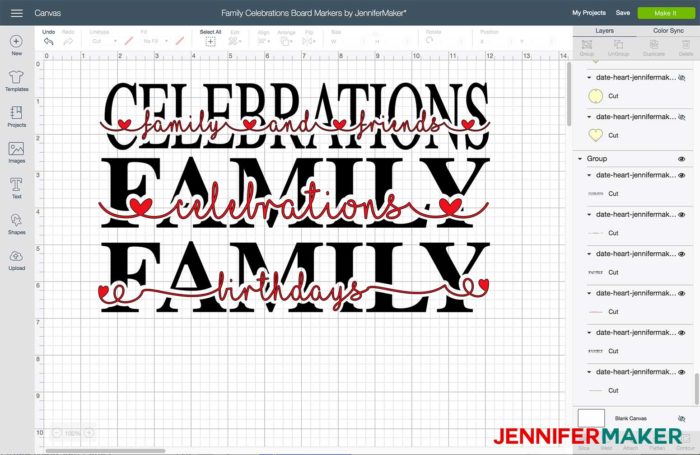The height and width of the screenshot is (455, 700).
Task: Open the Projects panel
Action: pos(17,117)
